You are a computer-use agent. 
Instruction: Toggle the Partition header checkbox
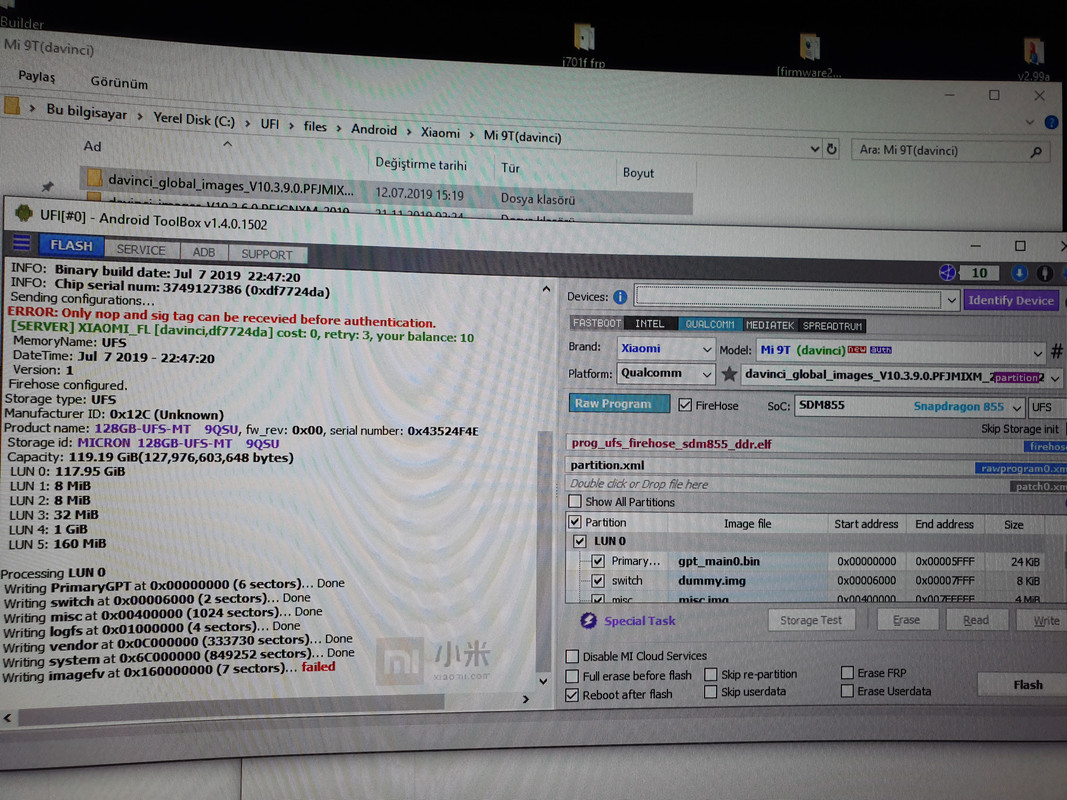pyautogui.click(x=574, y=522)
